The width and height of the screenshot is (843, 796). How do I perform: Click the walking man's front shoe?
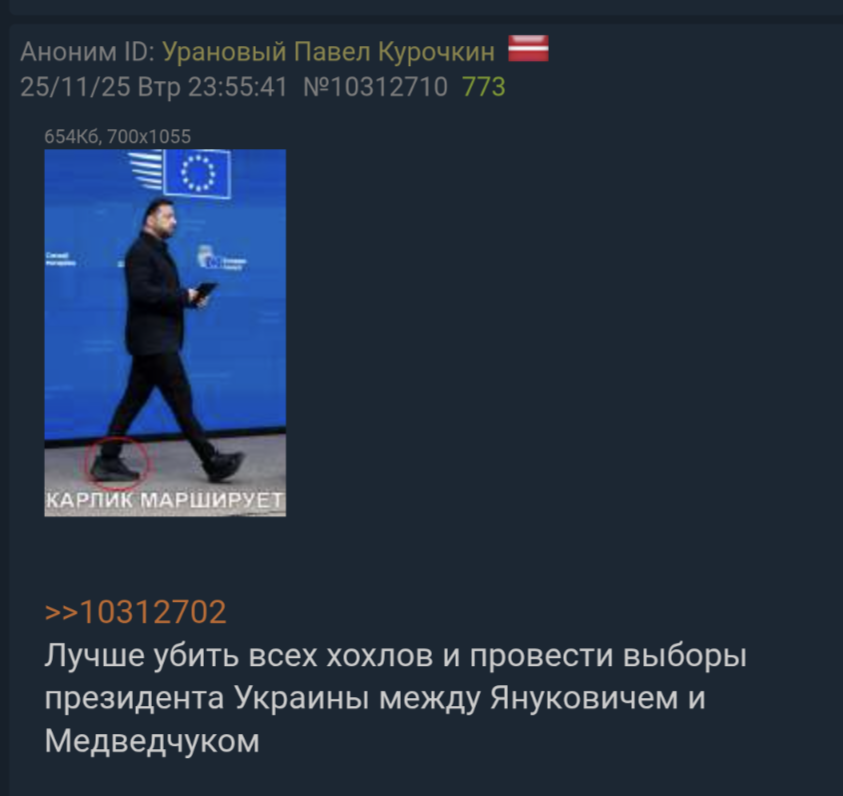click(226, 465)
